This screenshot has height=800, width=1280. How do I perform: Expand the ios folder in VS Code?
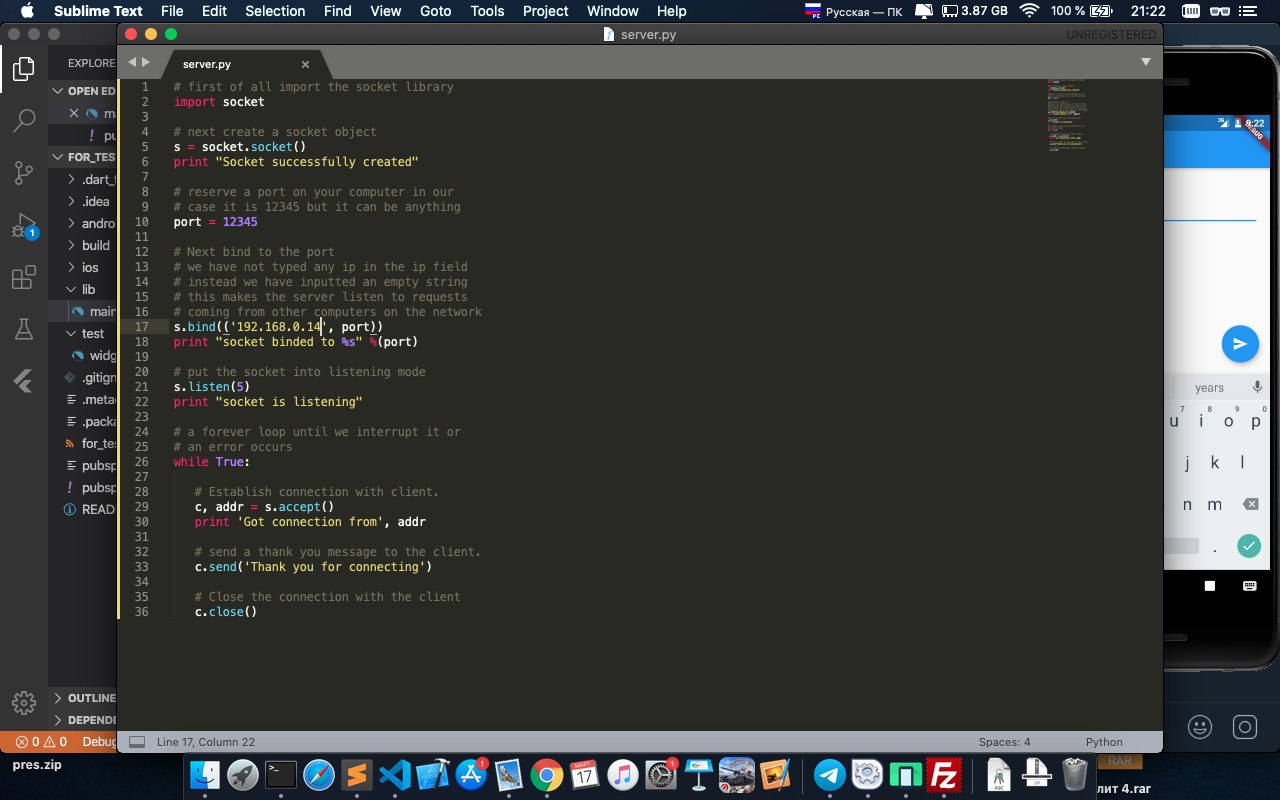(x=71, y=267)
